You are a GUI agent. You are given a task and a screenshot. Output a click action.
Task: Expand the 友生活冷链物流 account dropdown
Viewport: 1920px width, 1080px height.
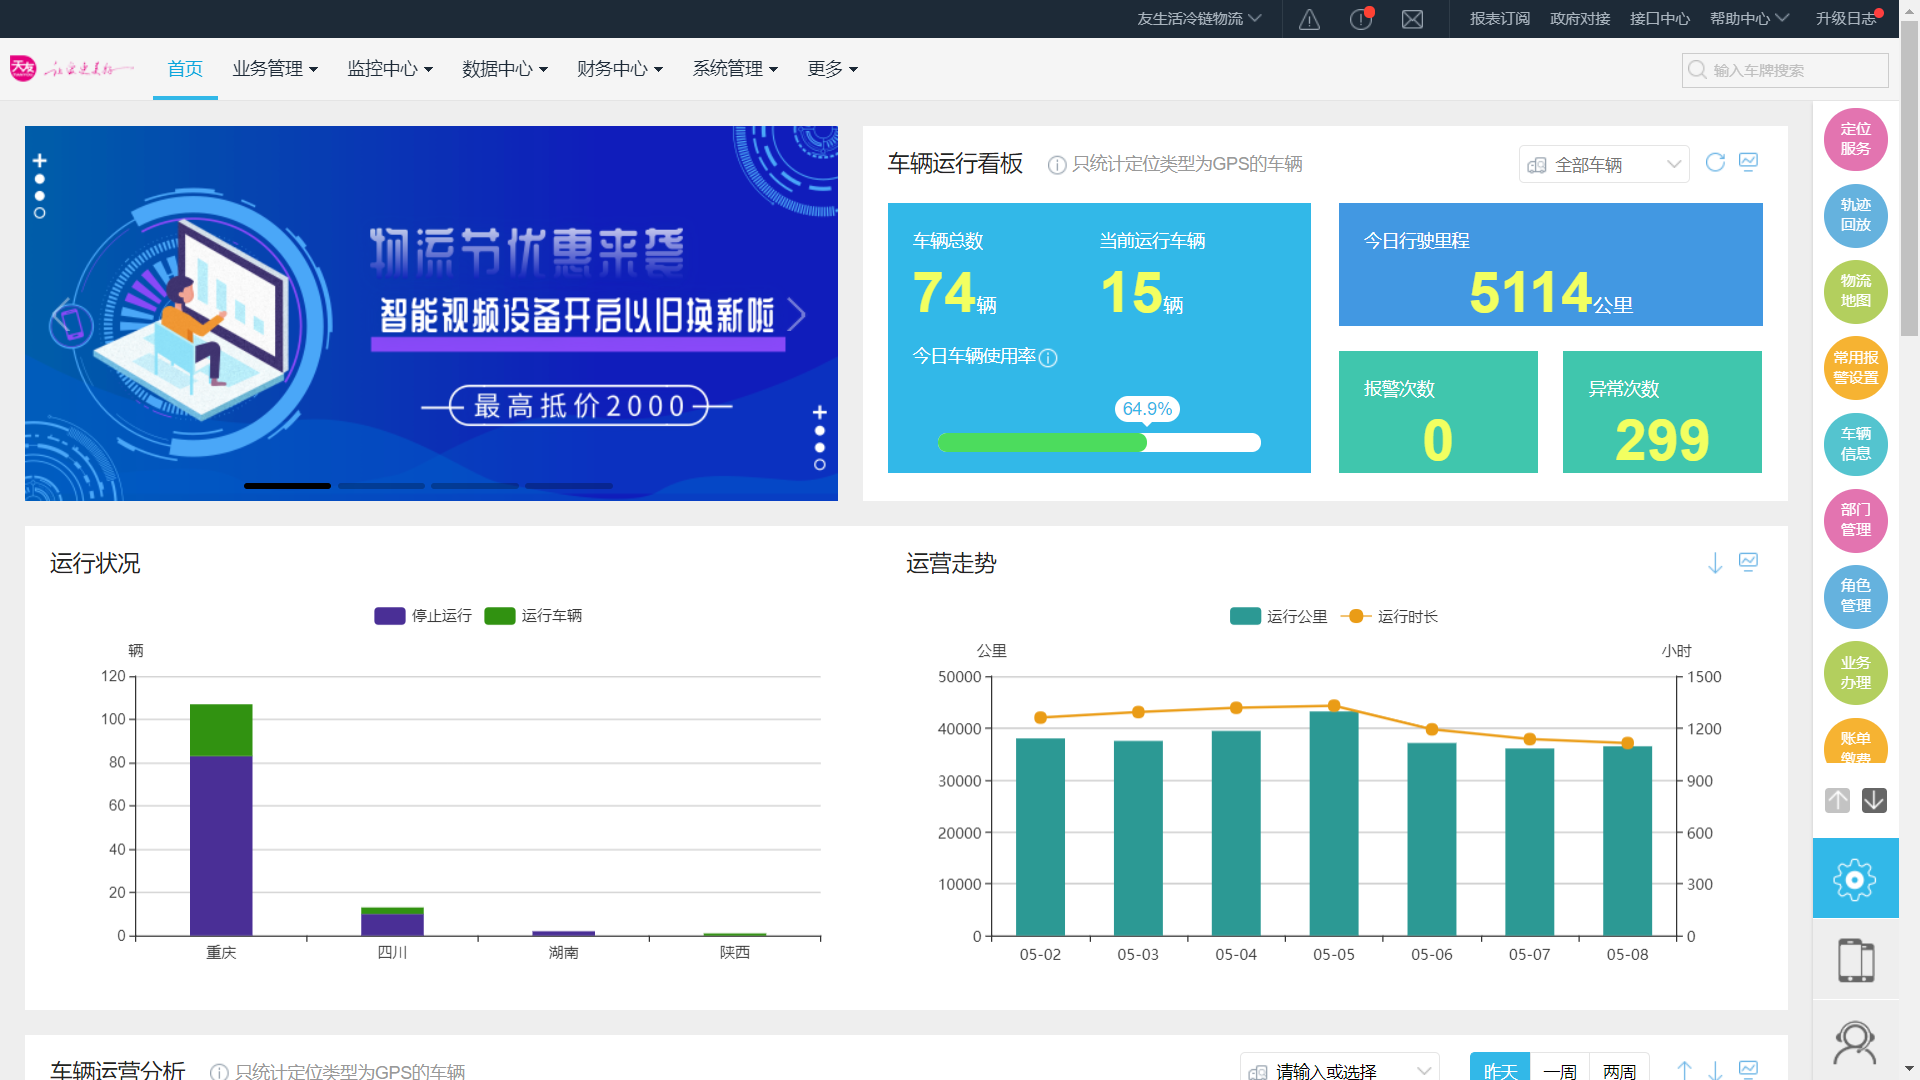tap(1198, 19)
